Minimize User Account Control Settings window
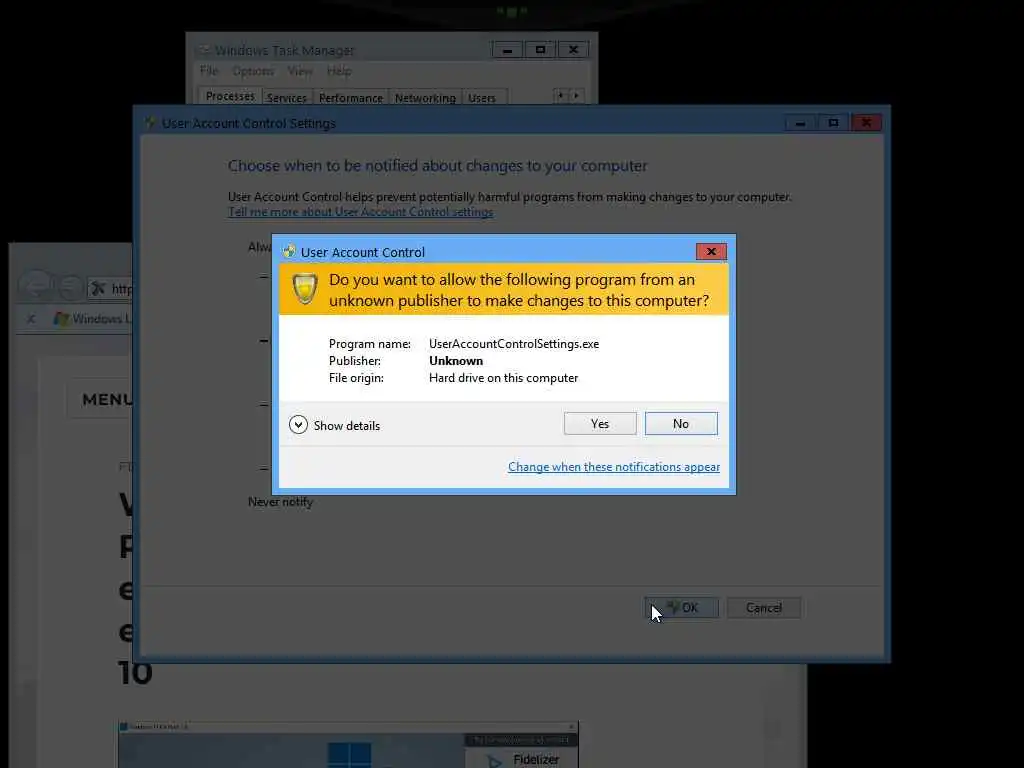The height and width of the screenshot is (768, 1024). pos(800,123)
